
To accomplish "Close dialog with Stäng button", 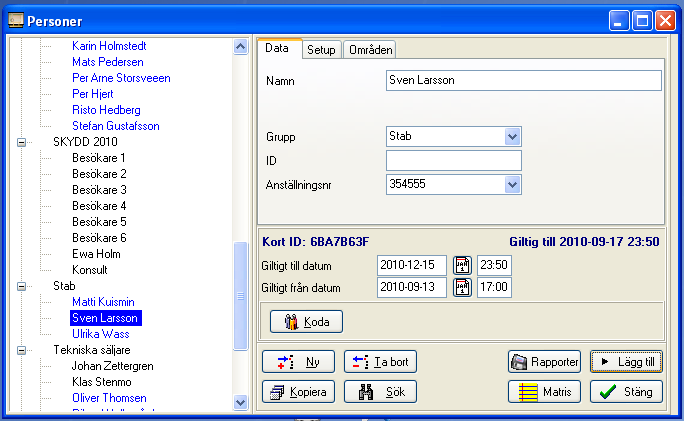I will (x=626, y=391).
